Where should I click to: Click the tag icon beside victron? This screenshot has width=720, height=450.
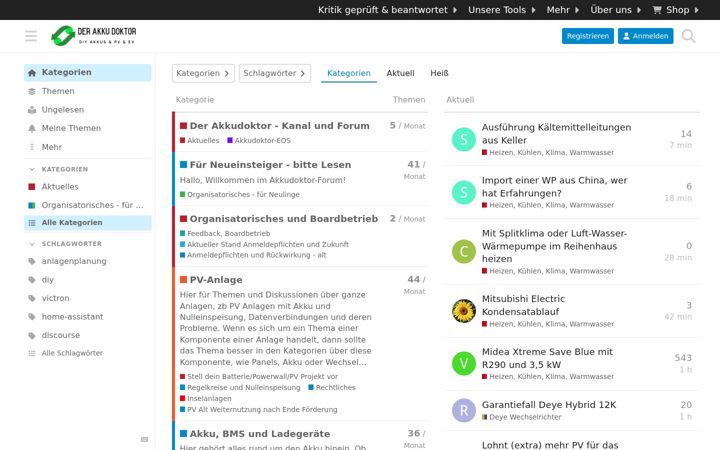[x=32, y=298]
